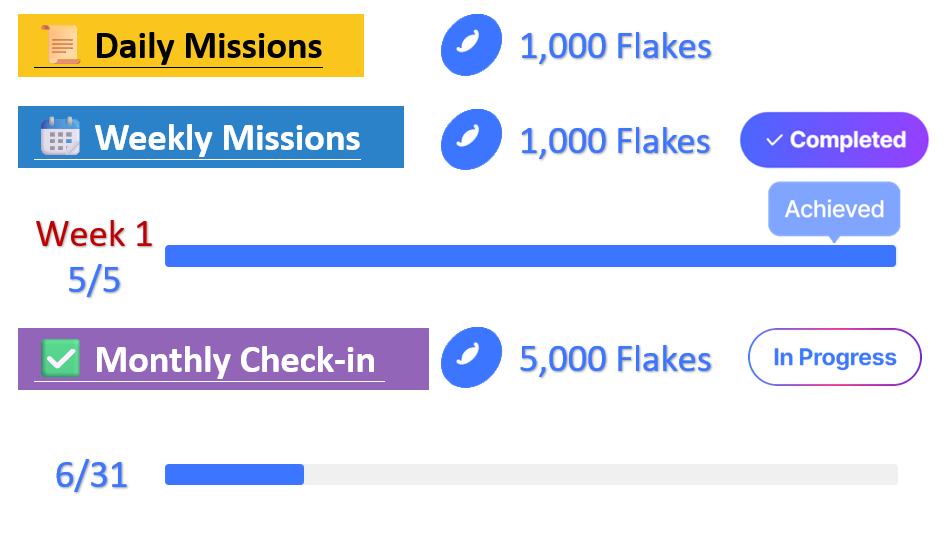Image resolution: width=949 pixels, height=539 pixels.
Task: Open the Monthly Check-in header
Action: (x=235, y=359)
